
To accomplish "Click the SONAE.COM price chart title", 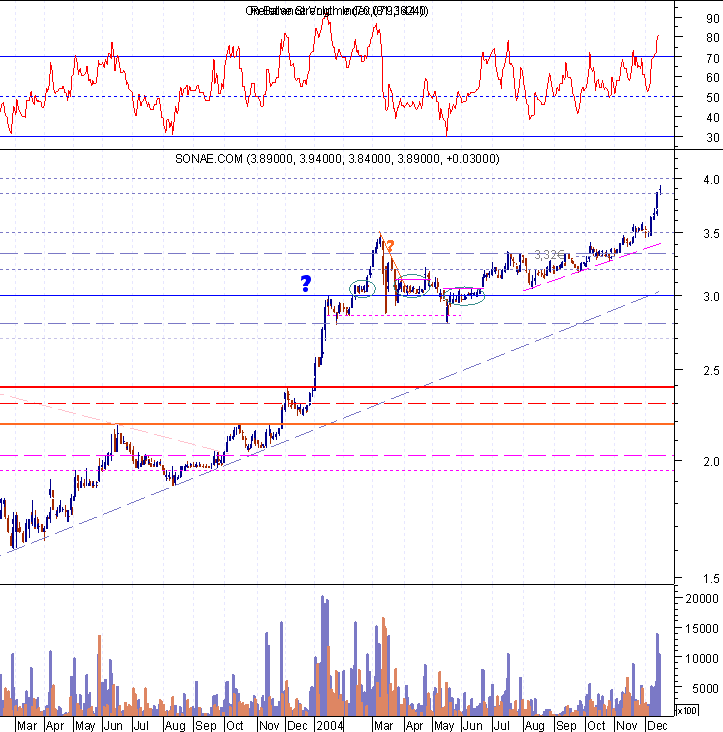I will pyautogui.click(x=337, y=159).
